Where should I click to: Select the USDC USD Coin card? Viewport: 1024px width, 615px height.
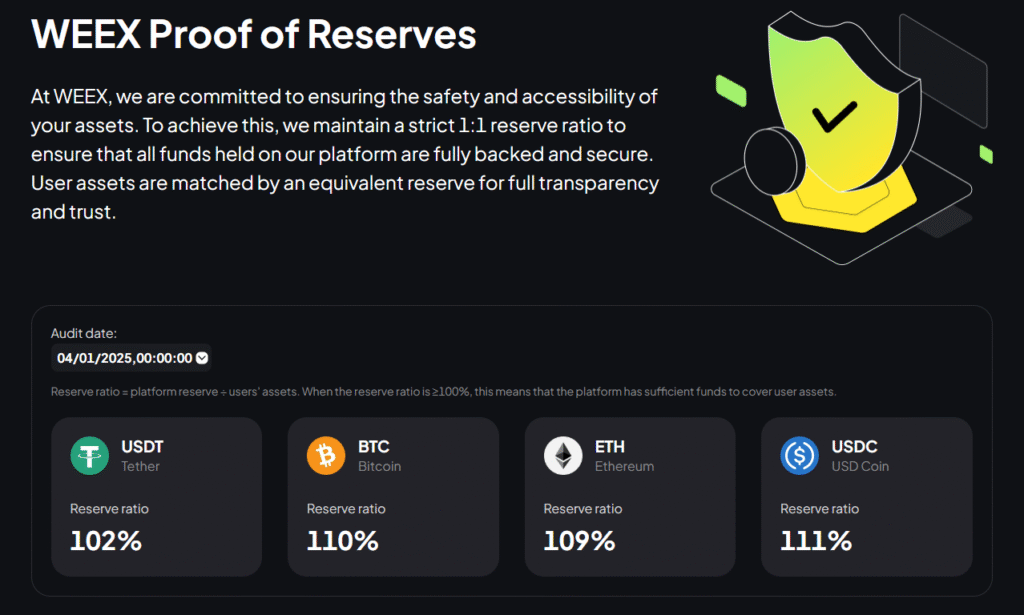pos(866,495)
